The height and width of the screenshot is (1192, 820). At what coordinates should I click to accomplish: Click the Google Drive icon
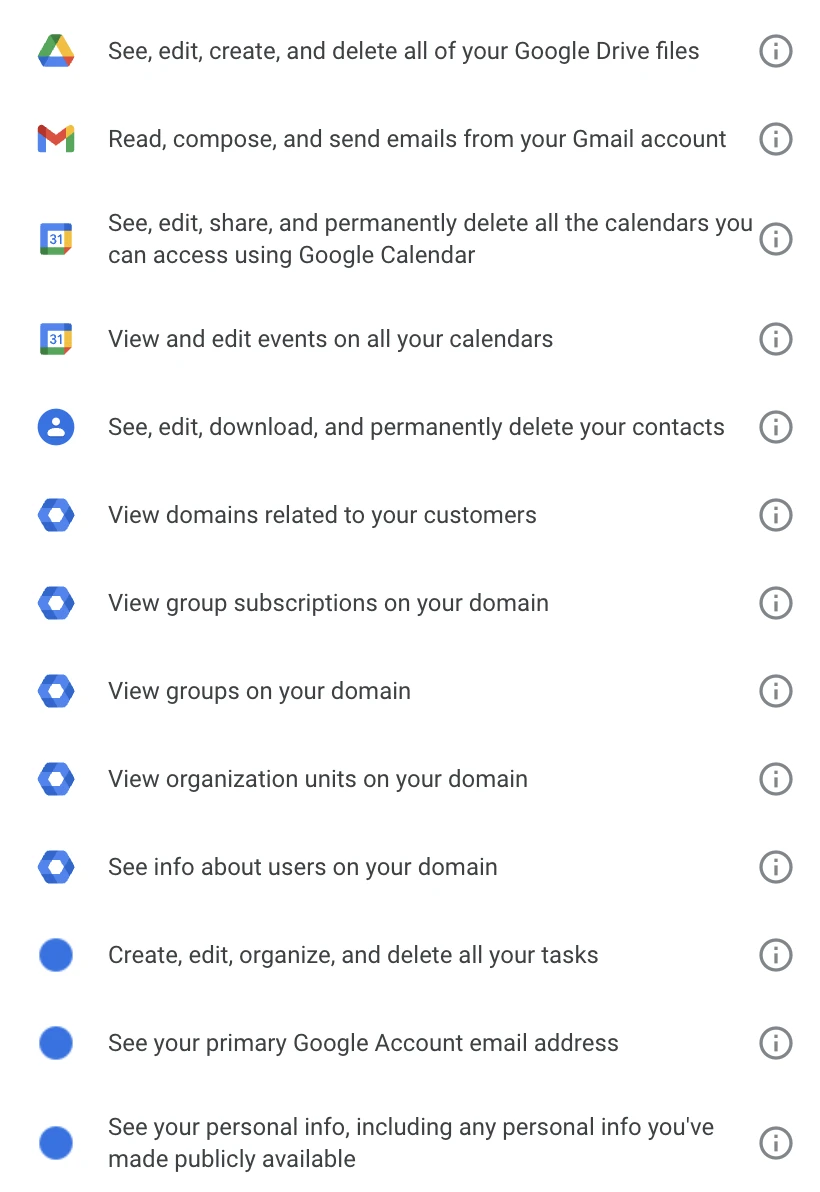pos(56,51)
